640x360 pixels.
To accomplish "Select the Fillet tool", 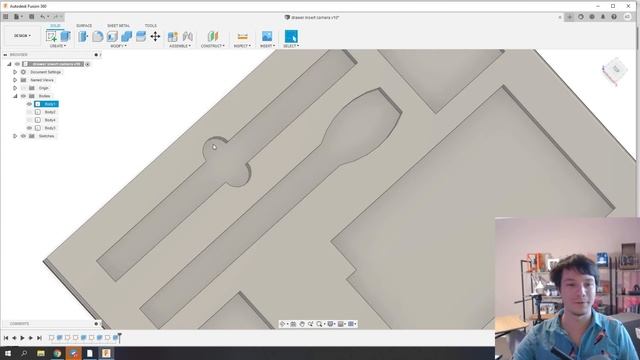I will pos(98,36).
